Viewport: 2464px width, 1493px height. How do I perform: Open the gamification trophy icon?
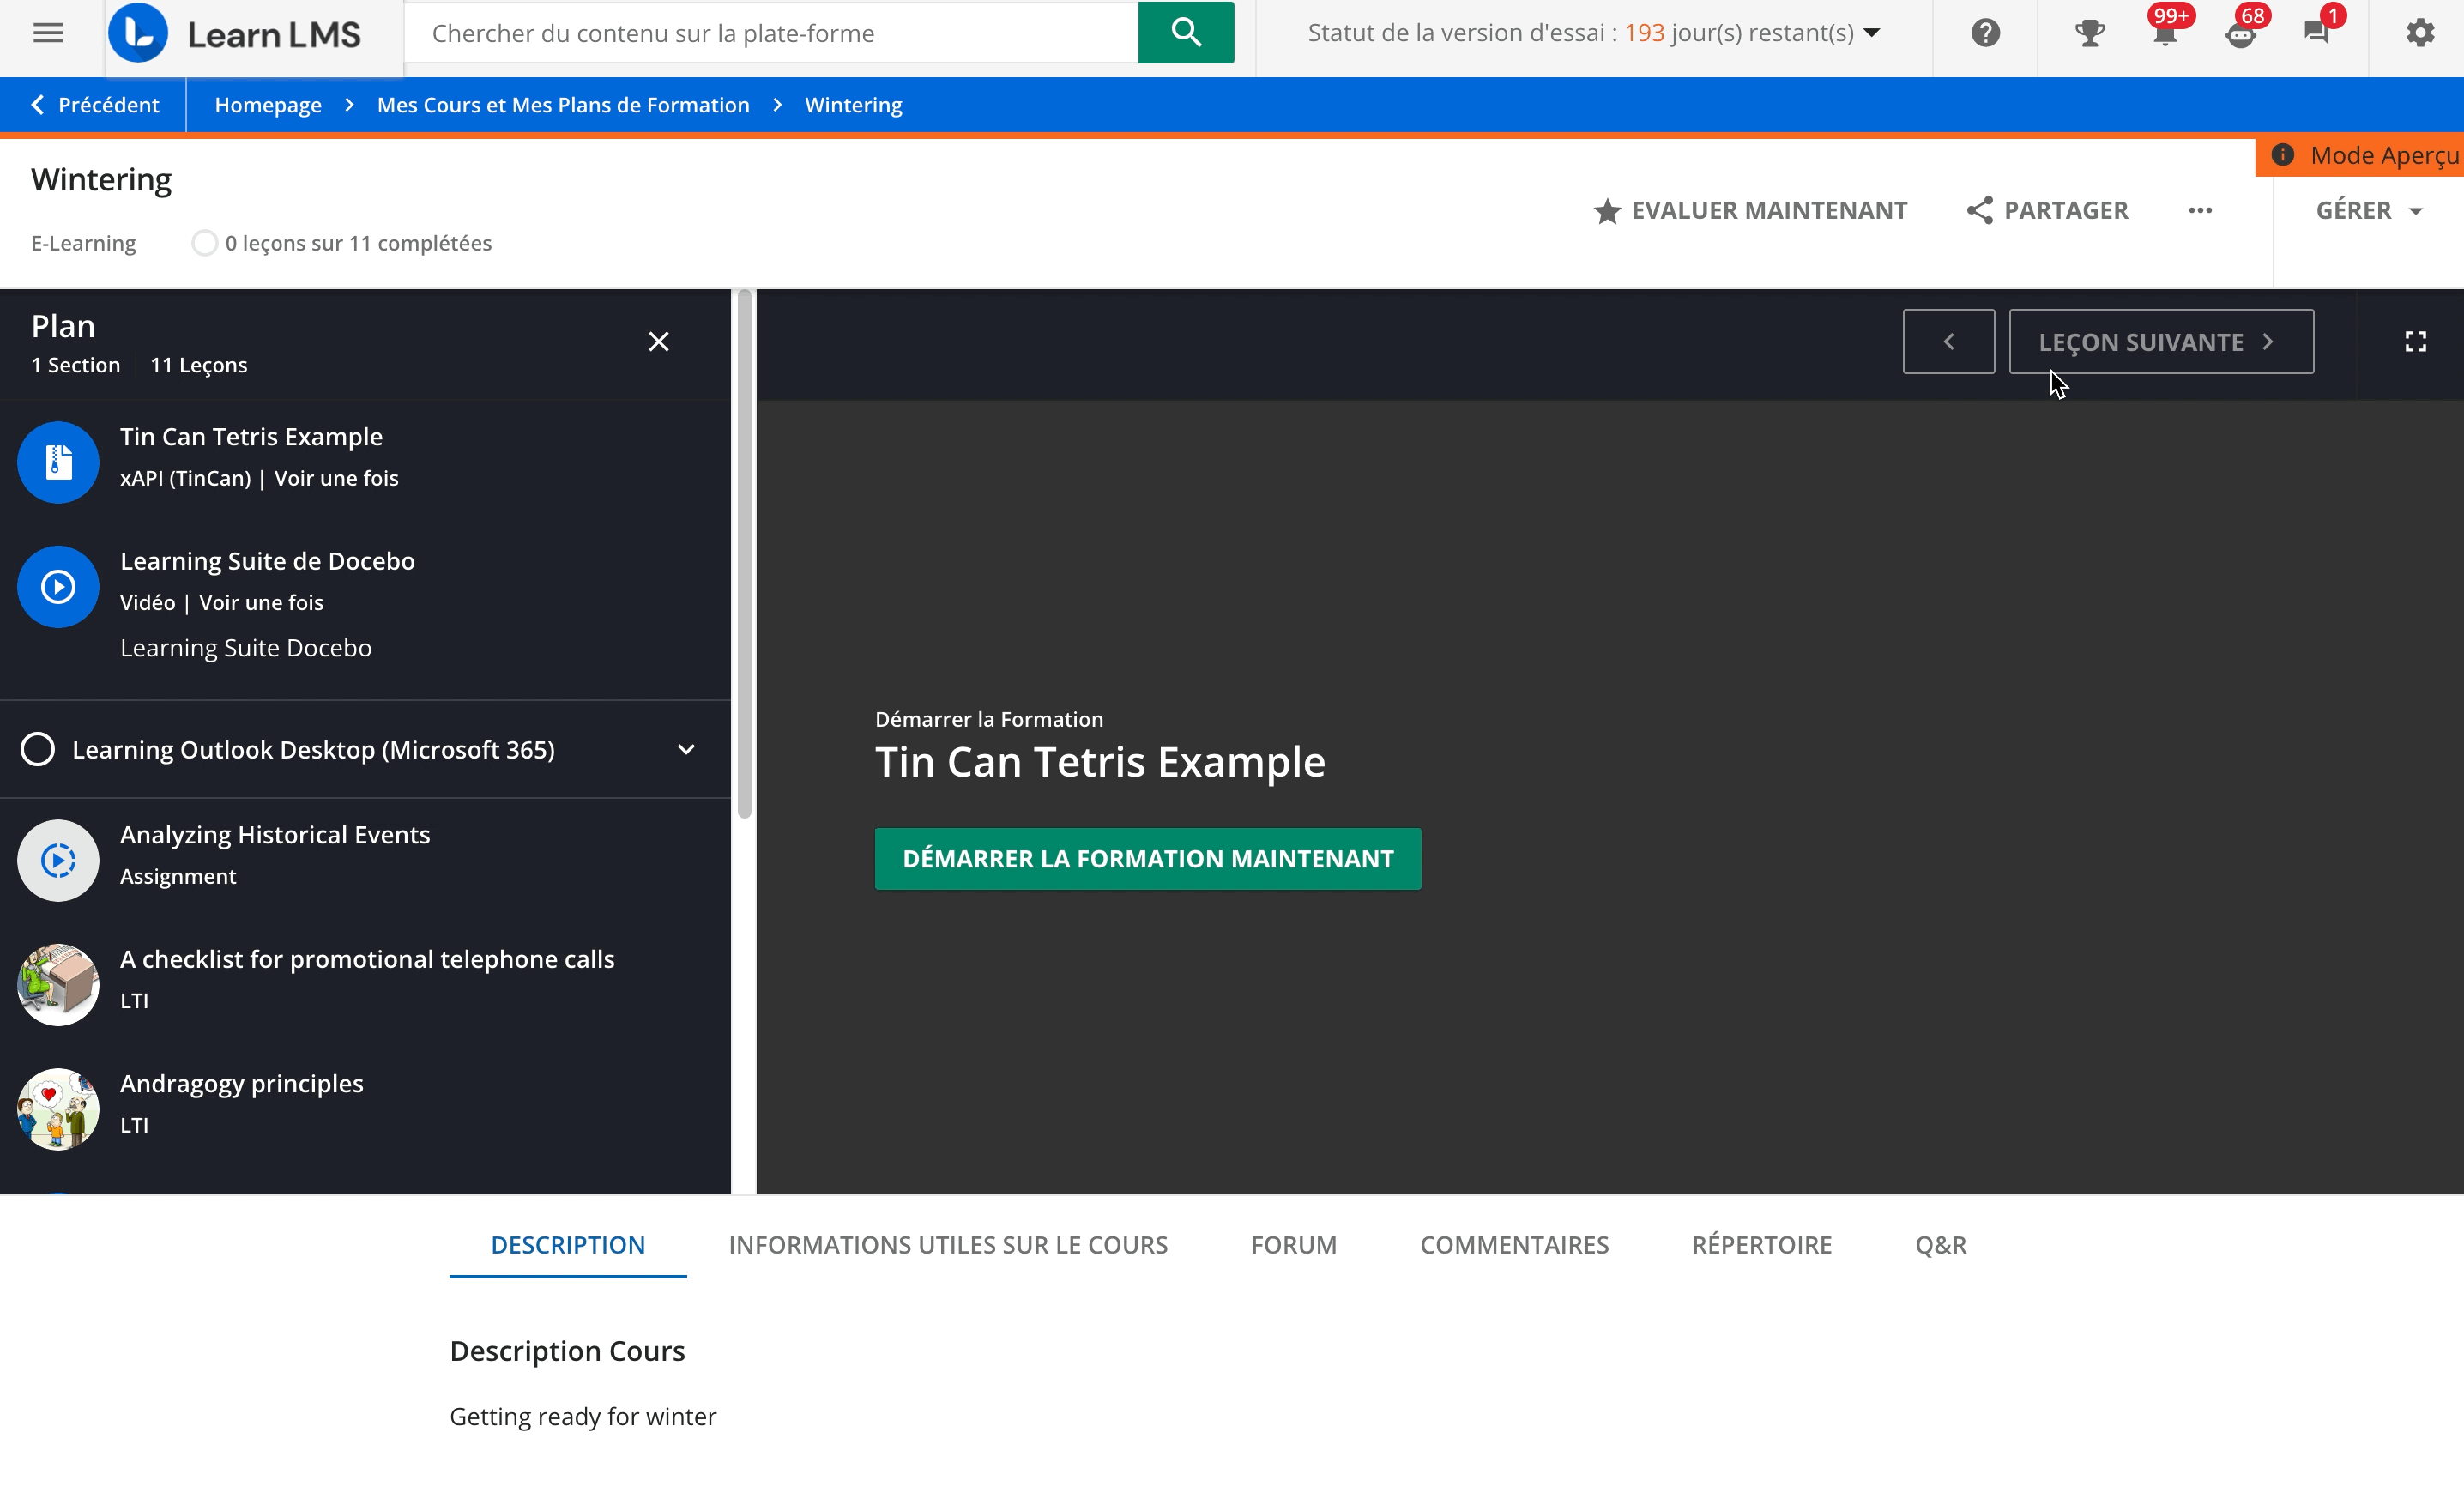coord(2089,33)
